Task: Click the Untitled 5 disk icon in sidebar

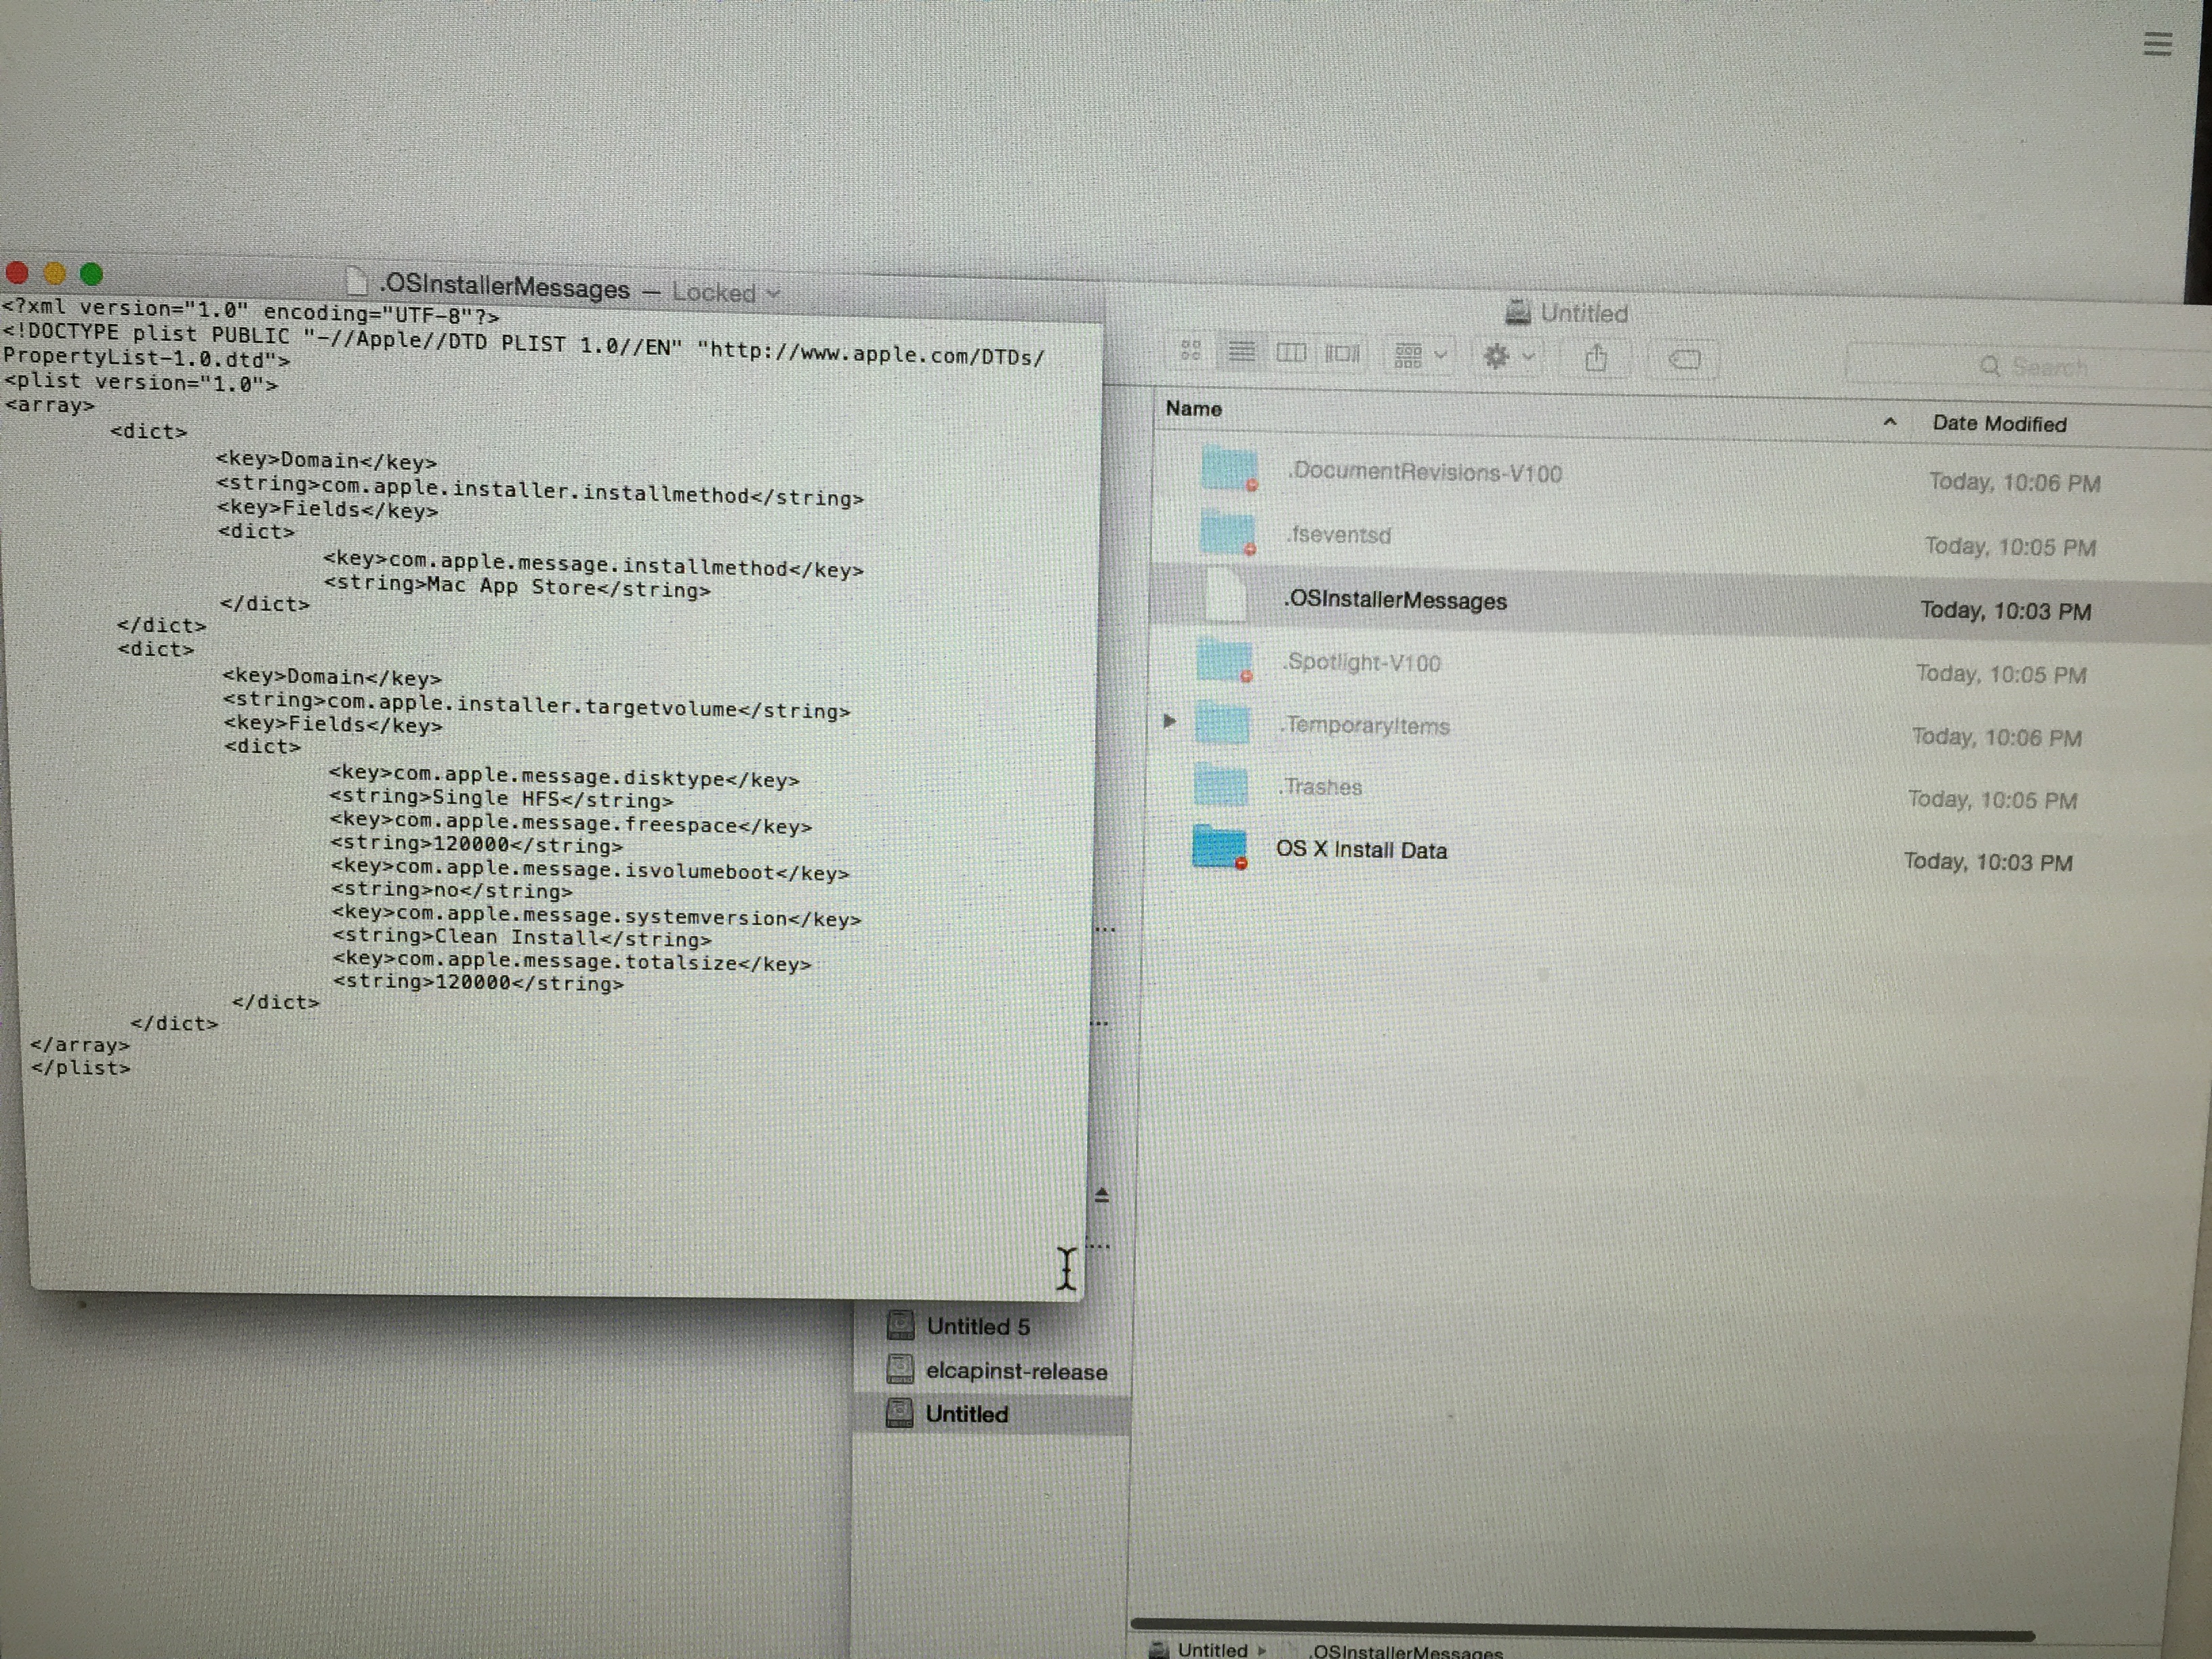Action: pos(900,1325)
